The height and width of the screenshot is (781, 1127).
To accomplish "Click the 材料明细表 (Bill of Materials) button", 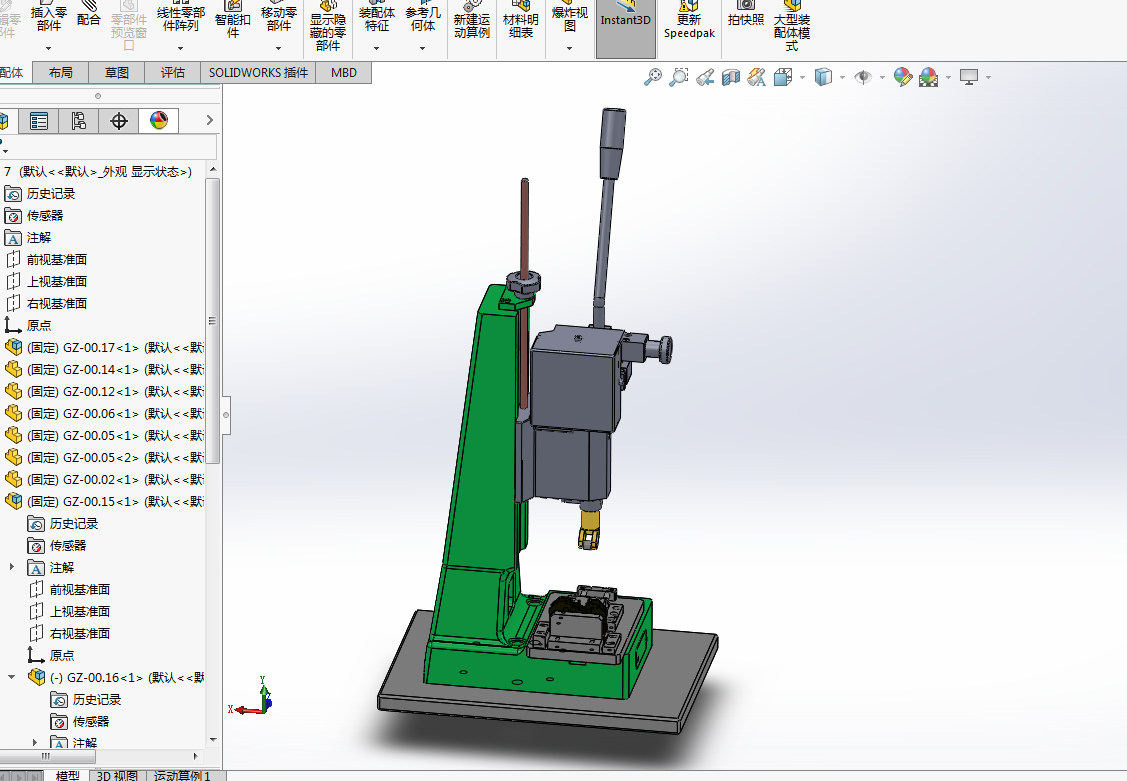I will [x=520, y=26].
